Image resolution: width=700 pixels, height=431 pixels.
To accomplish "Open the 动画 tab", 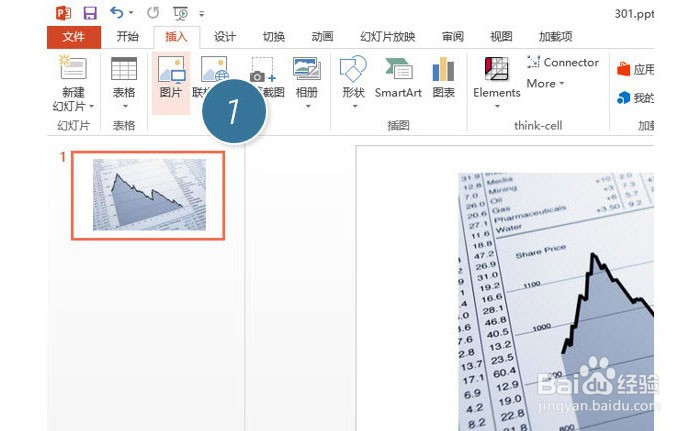I will point(322,37).
